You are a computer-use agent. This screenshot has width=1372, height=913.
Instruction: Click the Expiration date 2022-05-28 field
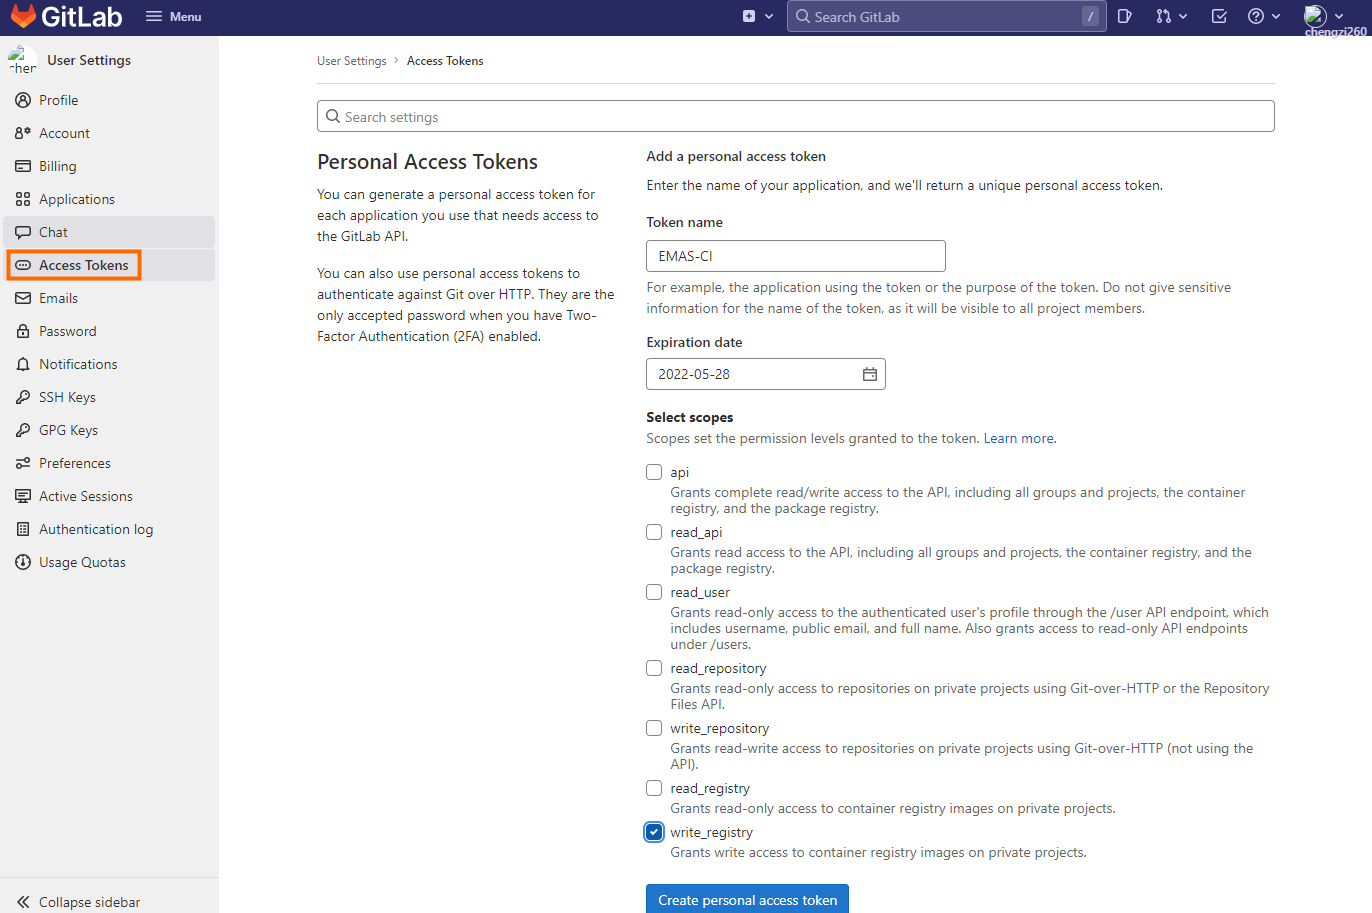pos(766,374)
